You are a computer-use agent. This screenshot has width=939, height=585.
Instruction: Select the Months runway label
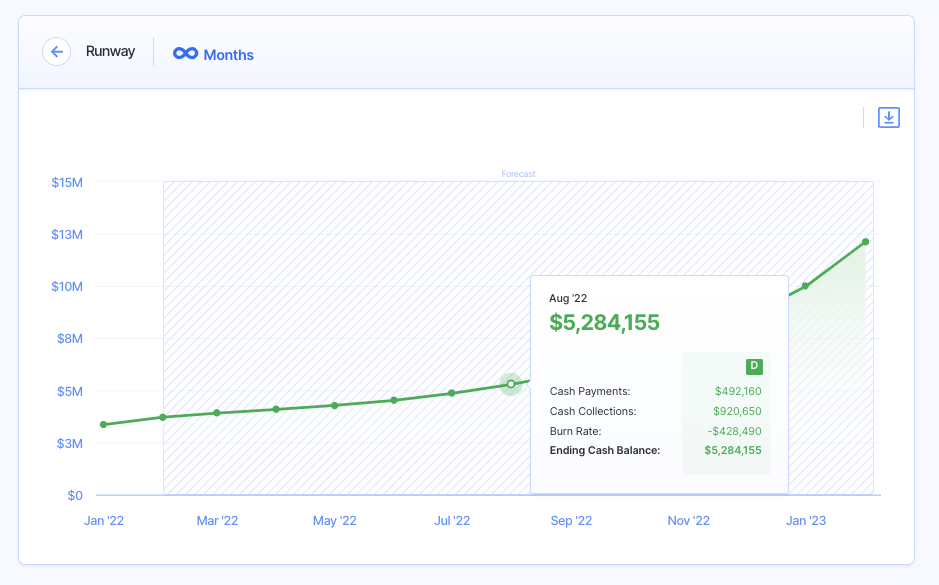coord(228,55)
